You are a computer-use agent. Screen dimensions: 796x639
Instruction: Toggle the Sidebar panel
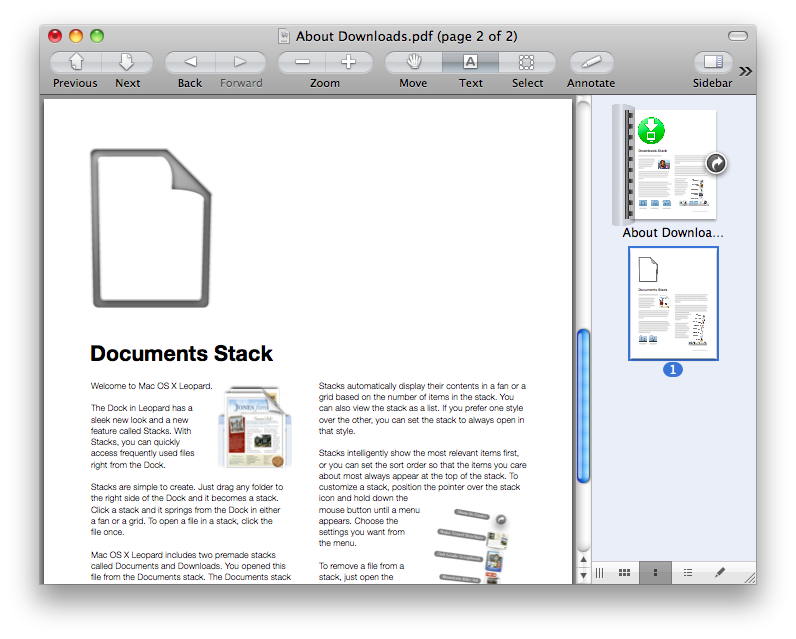[712, 62]
